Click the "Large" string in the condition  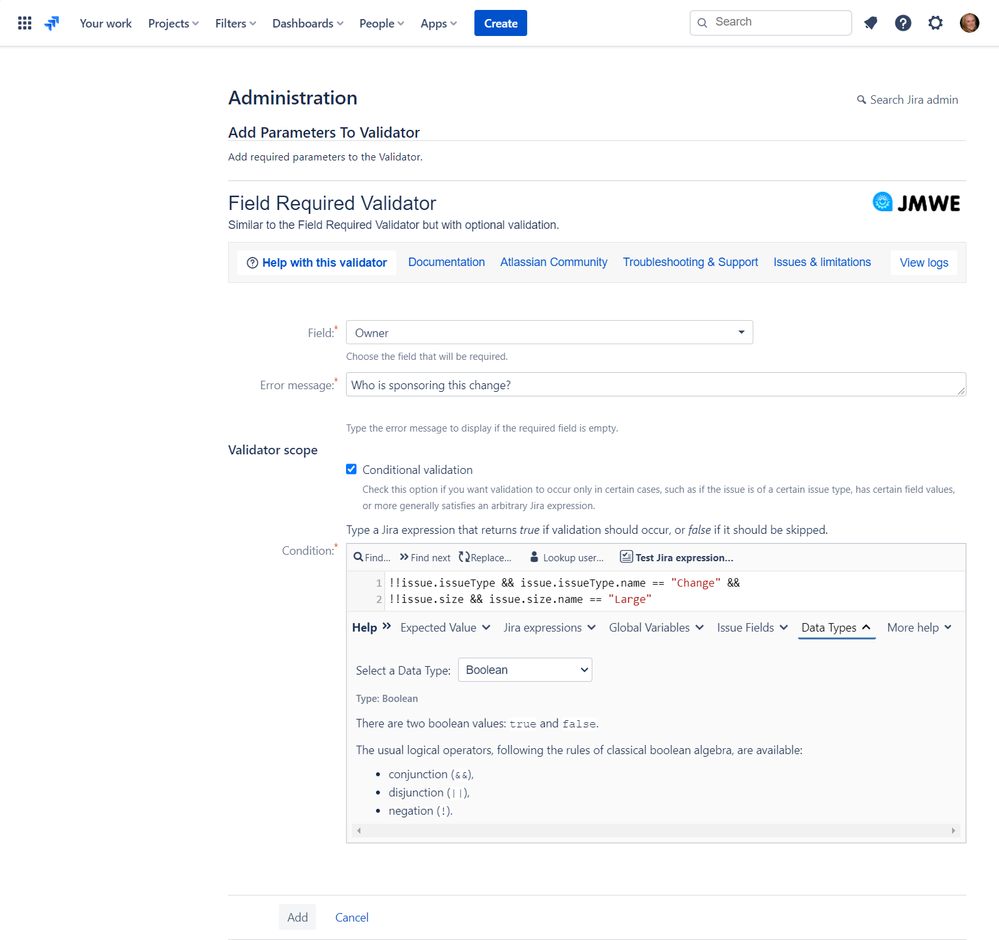tap(629, 599)
